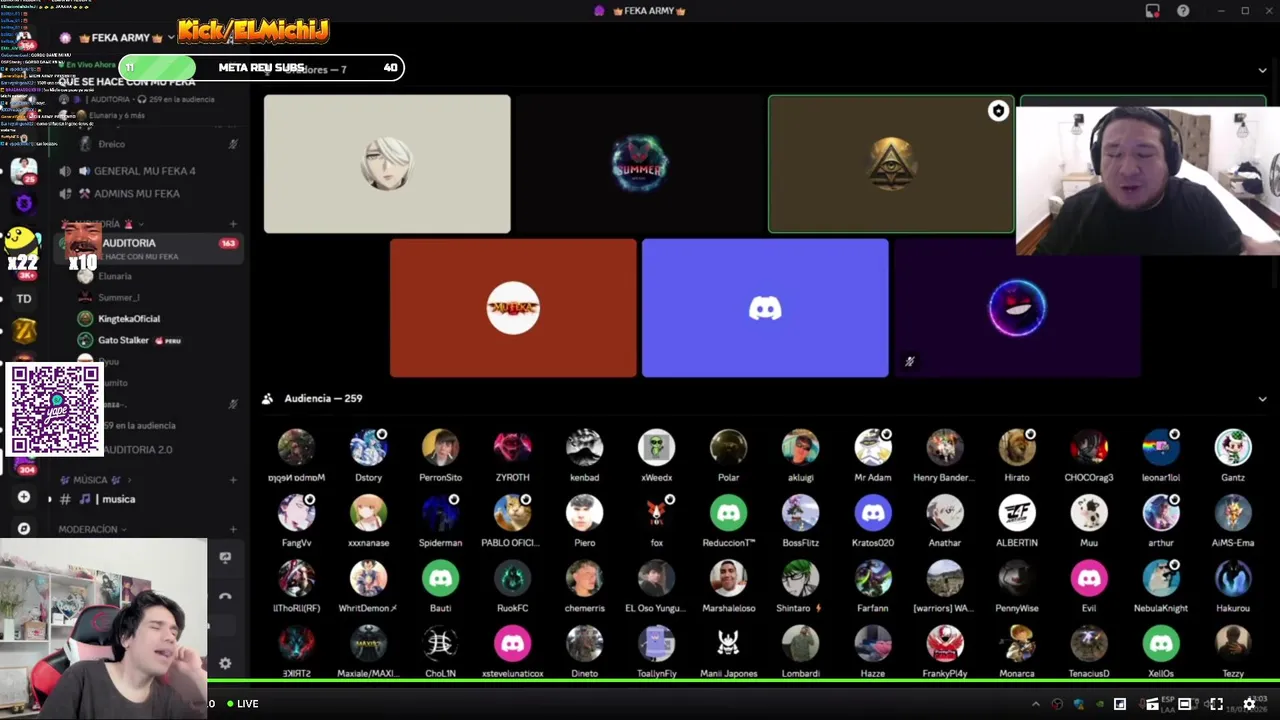This screenshot has height=720, width=1280.
Task: Select the Kratos020 audience member
Action: 873,519
